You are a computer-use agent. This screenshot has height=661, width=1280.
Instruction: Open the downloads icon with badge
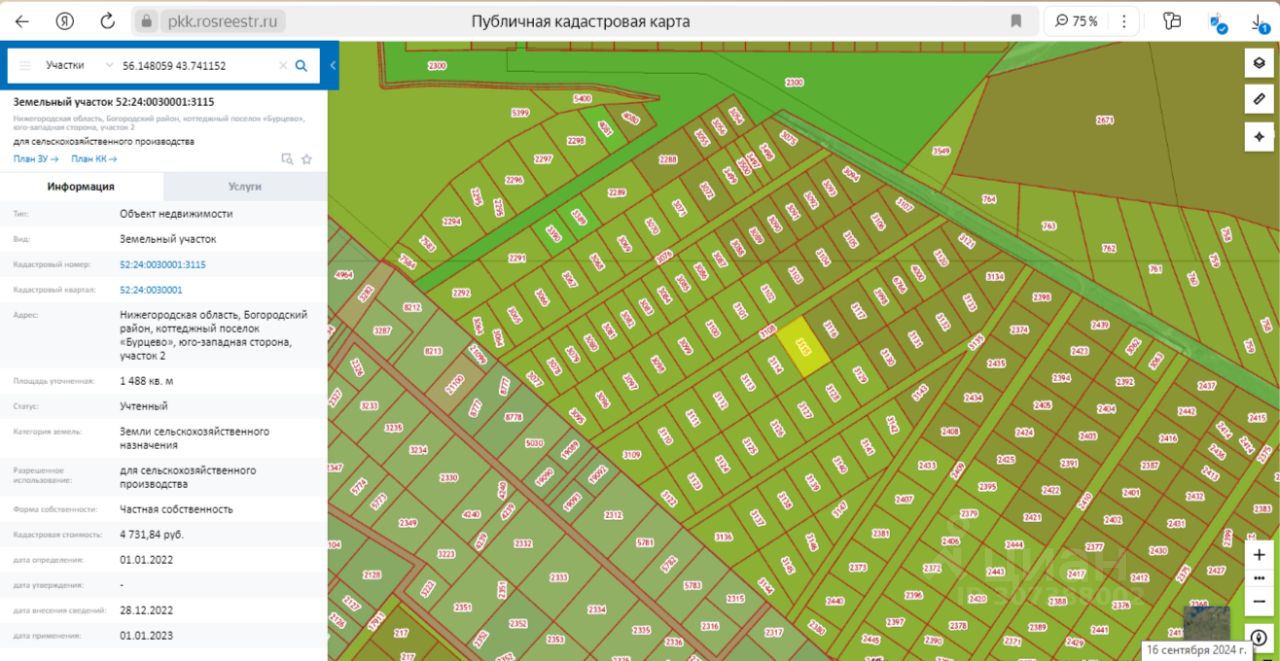(1260, 22)
